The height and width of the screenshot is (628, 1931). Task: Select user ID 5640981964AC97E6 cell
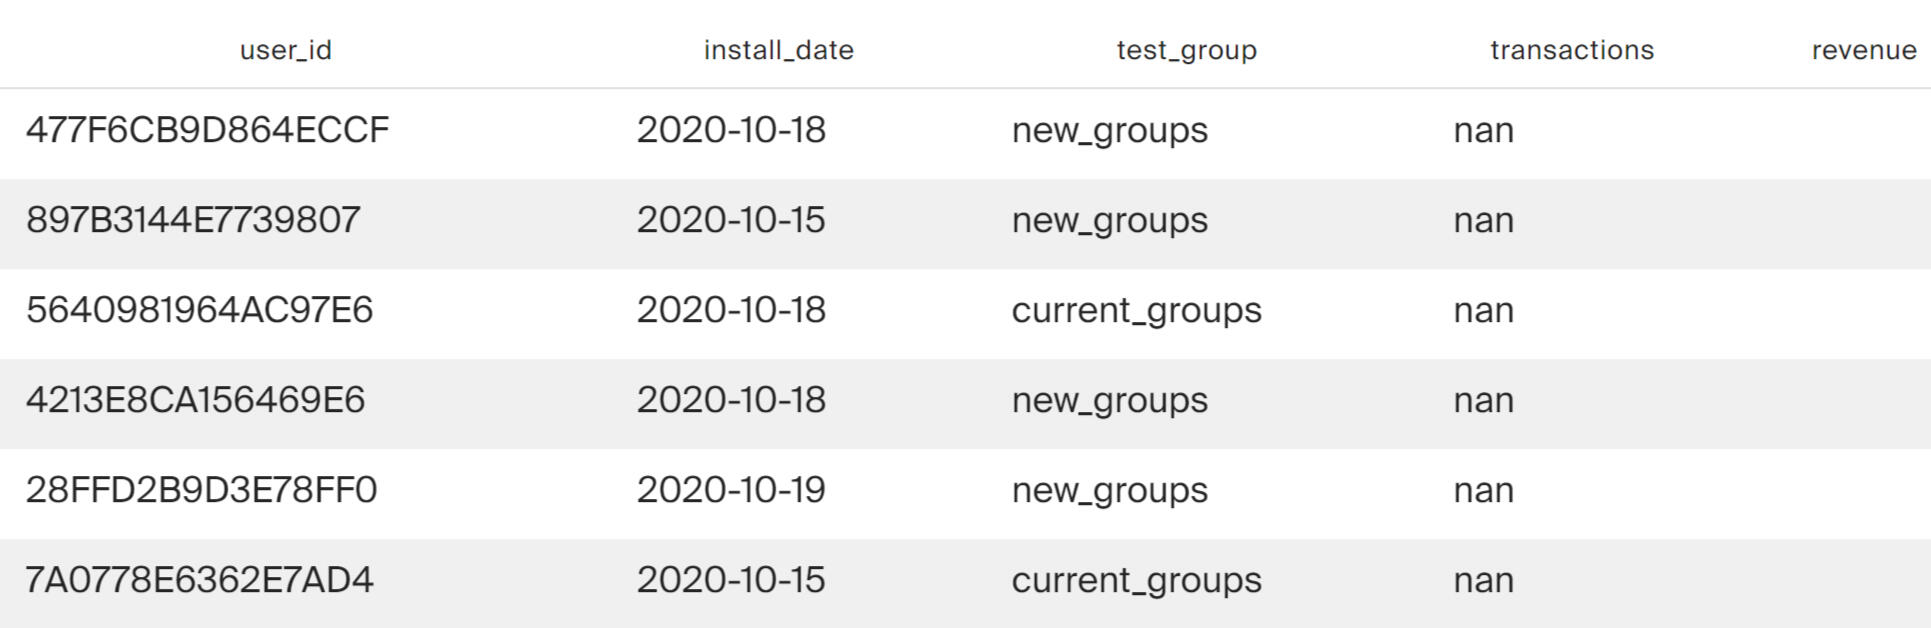pyautogui.click(x=199, y=310)
